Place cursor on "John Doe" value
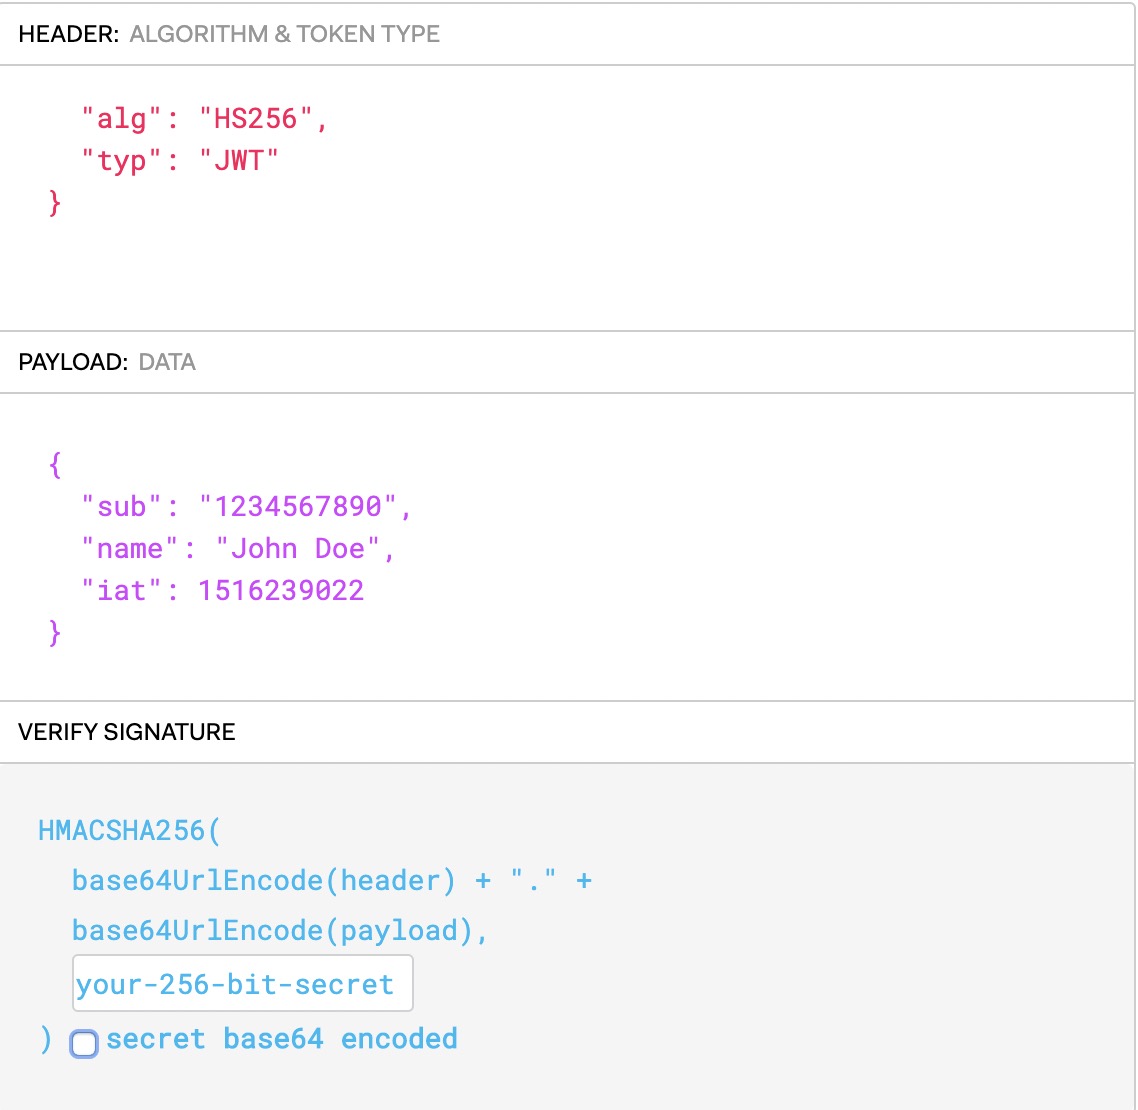This screenshot has height=1110, width=1138. pos(298,549)
